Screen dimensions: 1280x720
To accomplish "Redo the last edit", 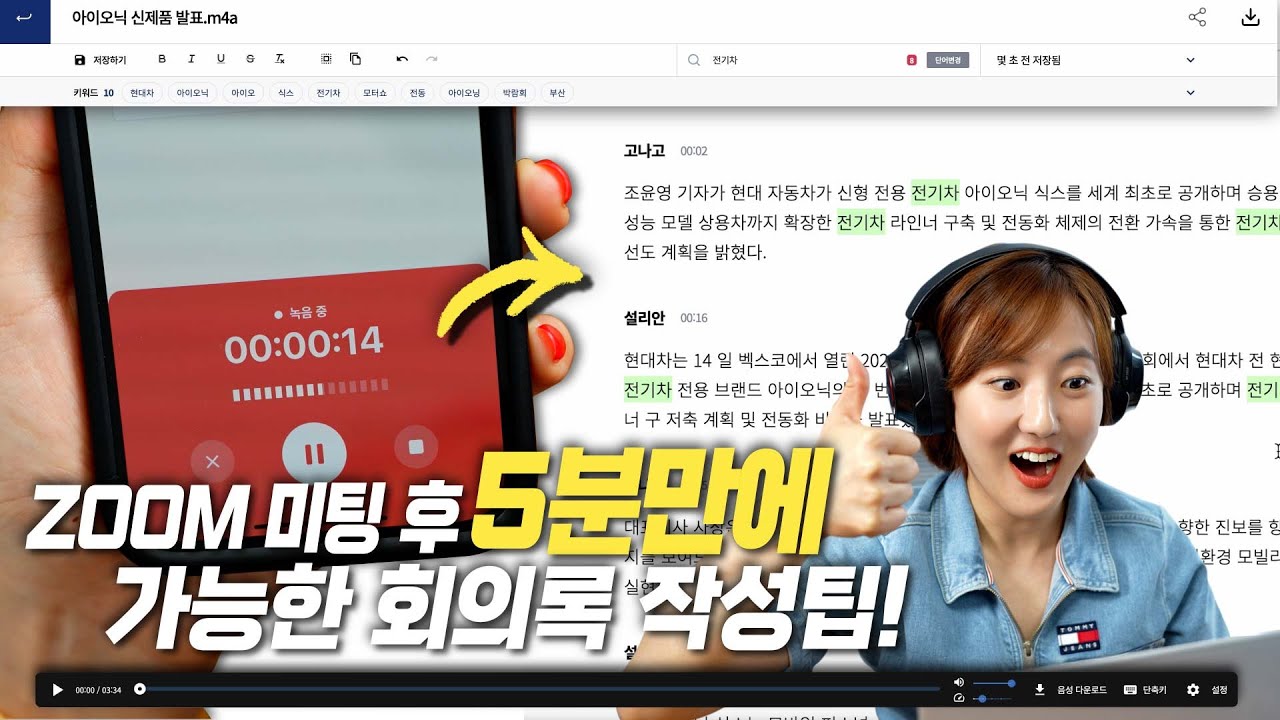I will click(x=432, y=59).
